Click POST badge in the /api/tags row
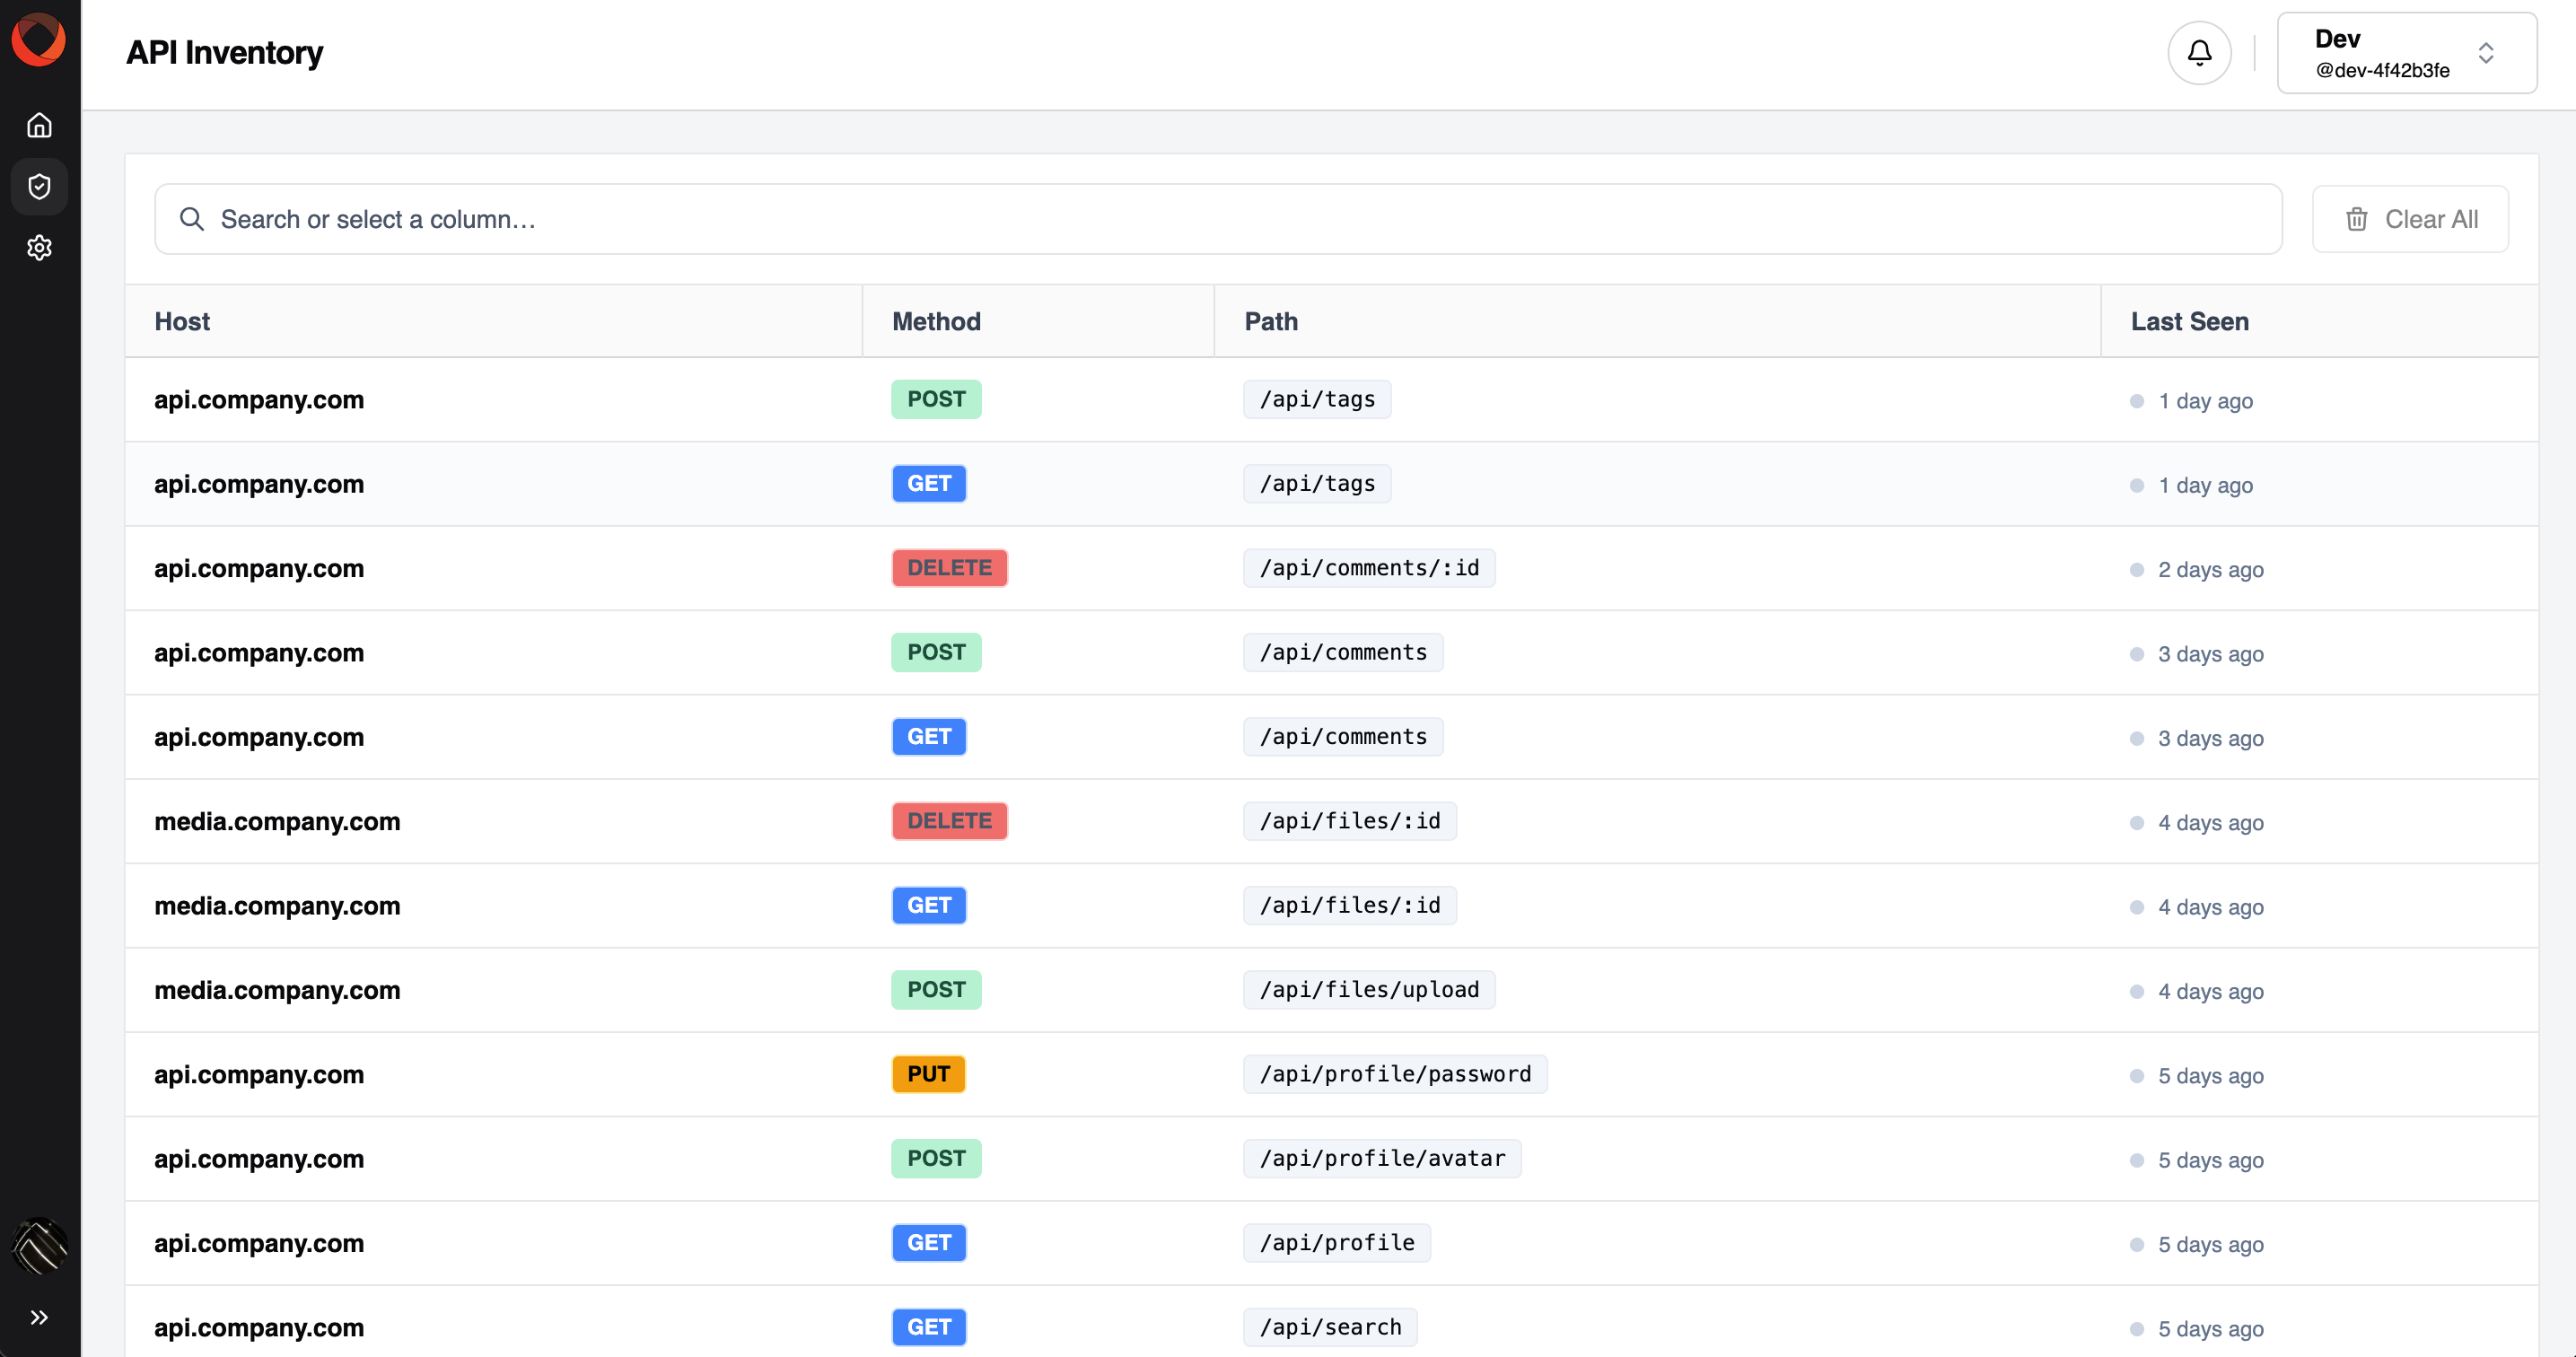Image resolution: width=2576 pixels, height=1357 pixels. [936, 399]
